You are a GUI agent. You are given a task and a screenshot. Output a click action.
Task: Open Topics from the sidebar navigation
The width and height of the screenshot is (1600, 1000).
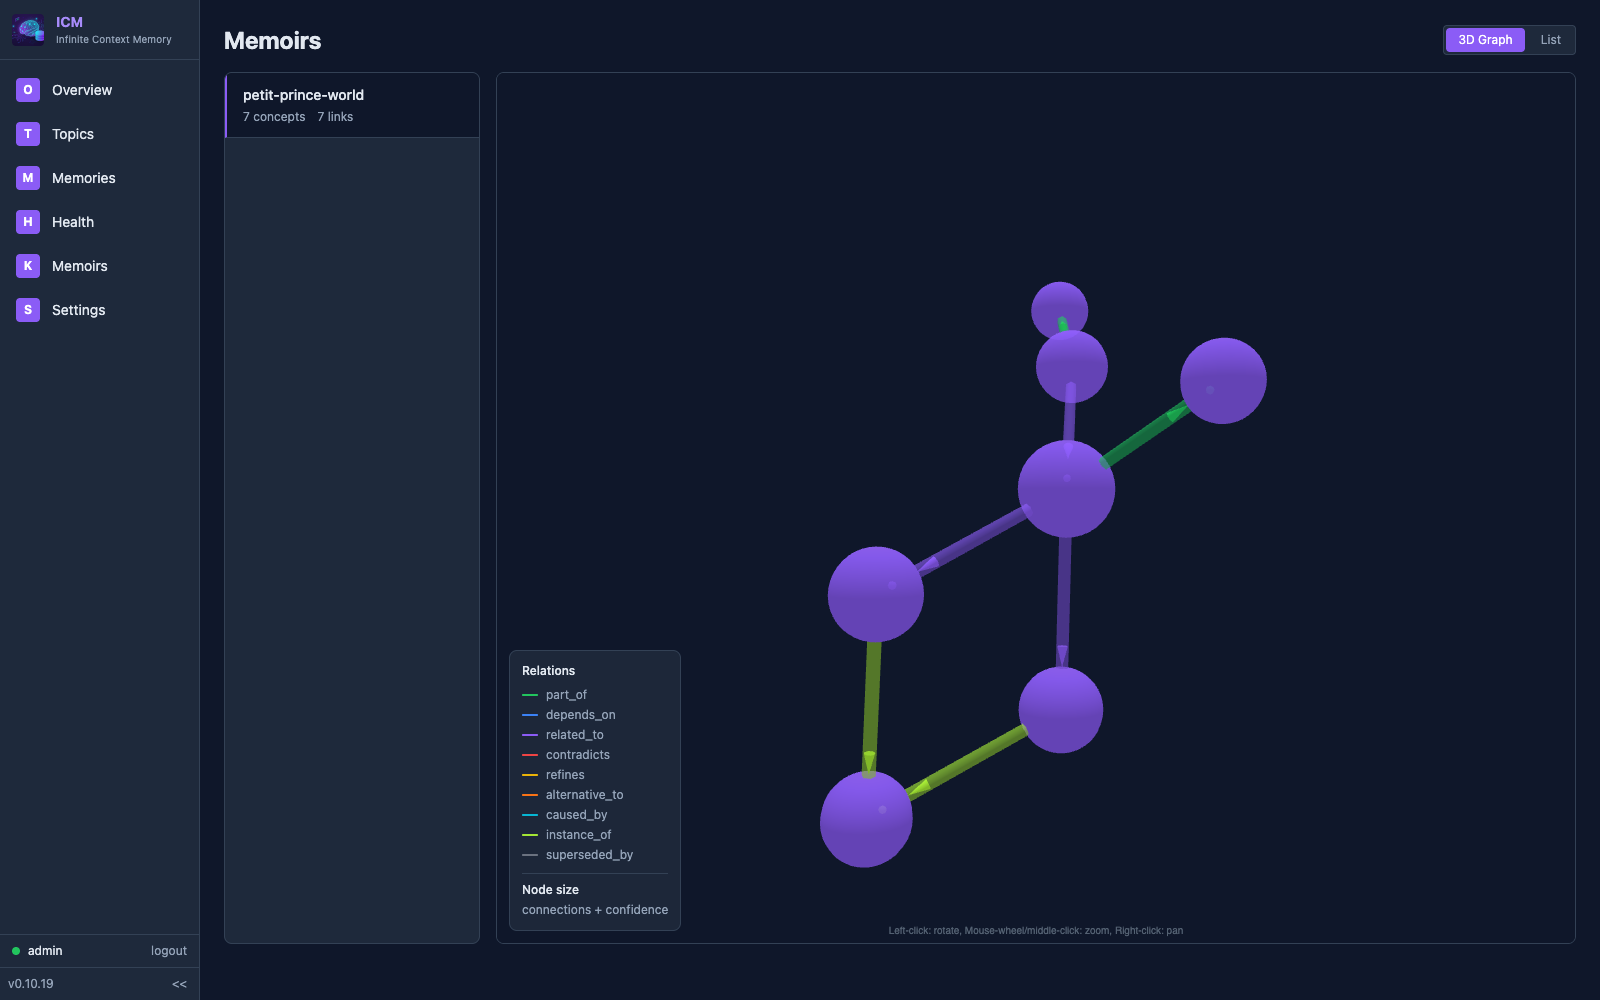(72, 134)
